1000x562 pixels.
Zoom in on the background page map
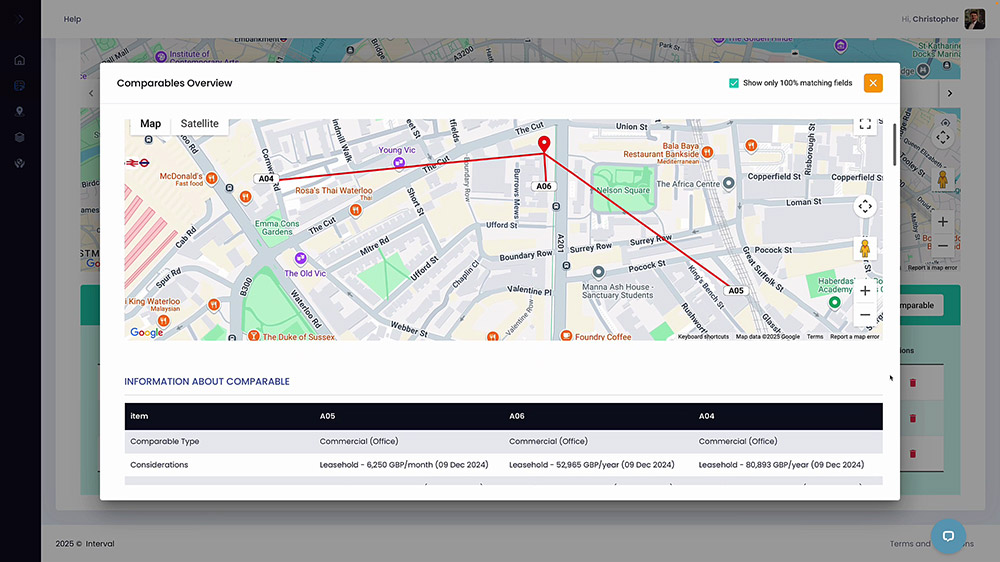pos(943,222)
